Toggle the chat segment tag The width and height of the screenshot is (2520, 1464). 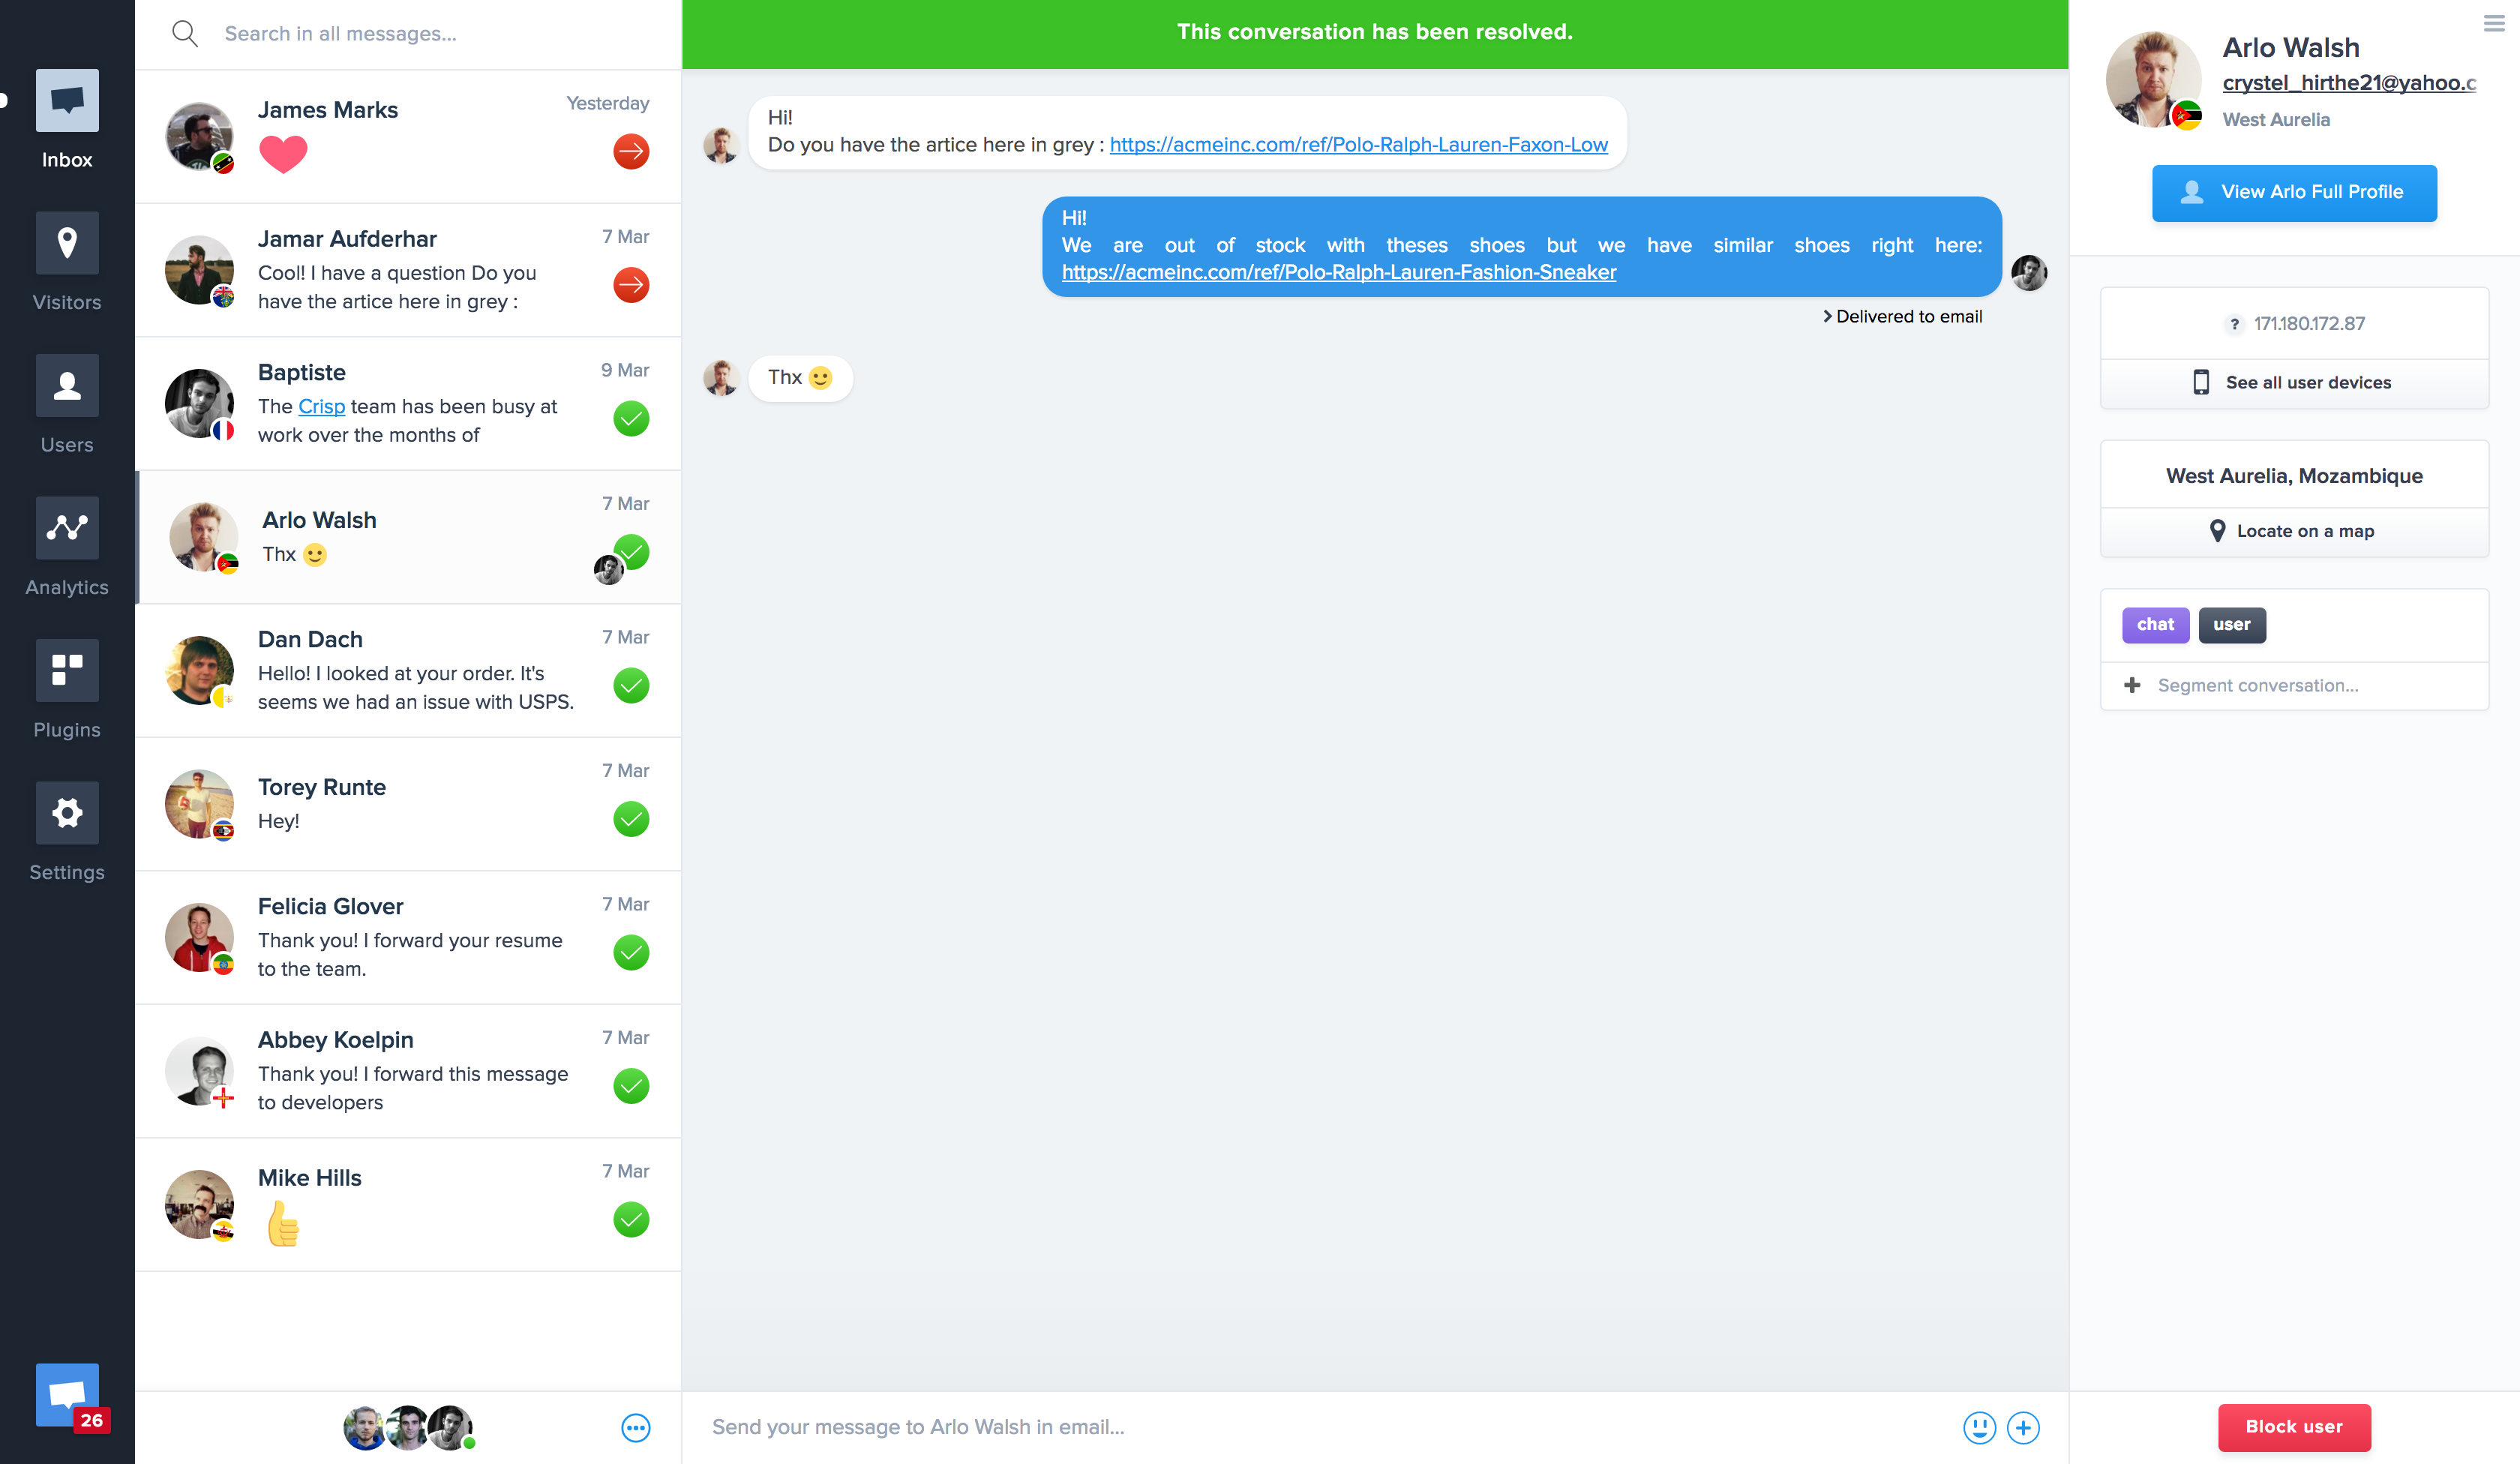(x=2154, y=624)
